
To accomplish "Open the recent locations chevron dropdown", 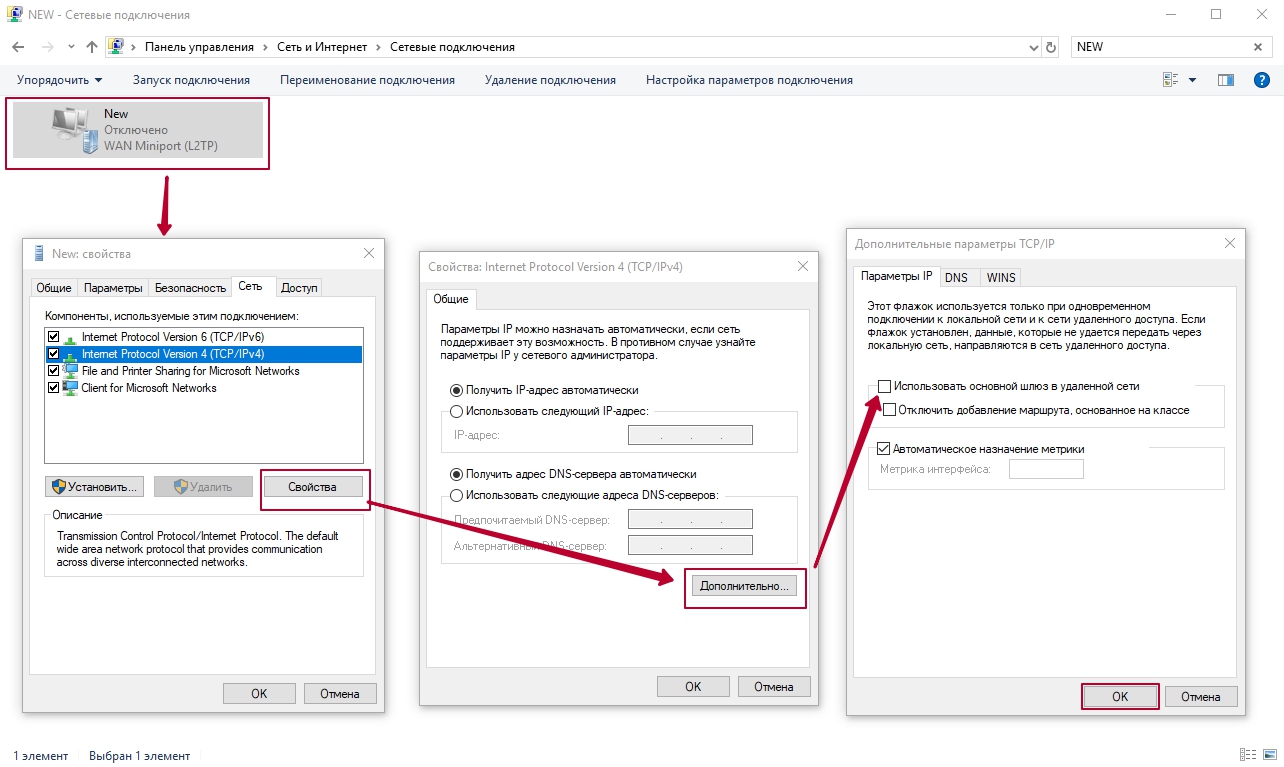I will point(71,47).
